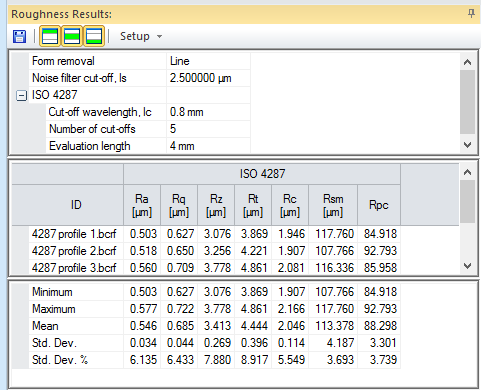The height and width of the screenshot is (390, 481).
Task: Click the Rc [µm] column header
Action: pos(290,205)
